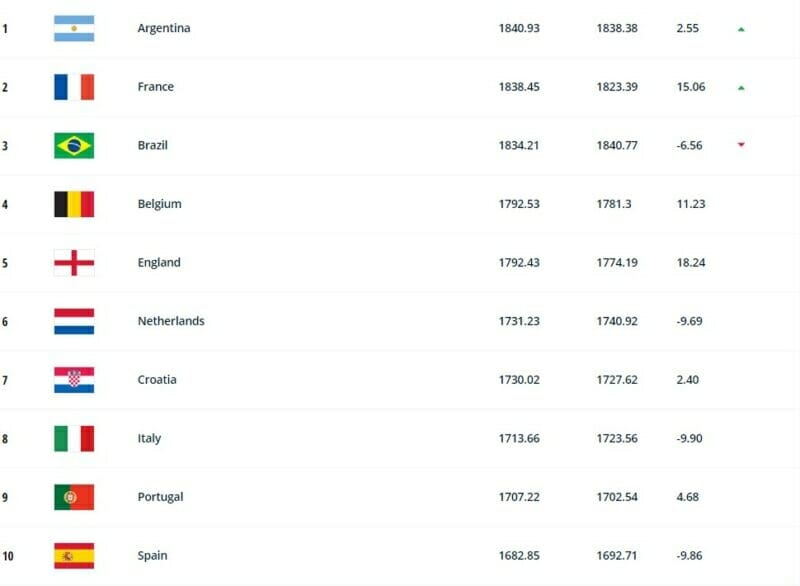Click Brazil's red down arrow indicator
The width and height of the screenshot is (800, 586).
[x=741, y=145]
